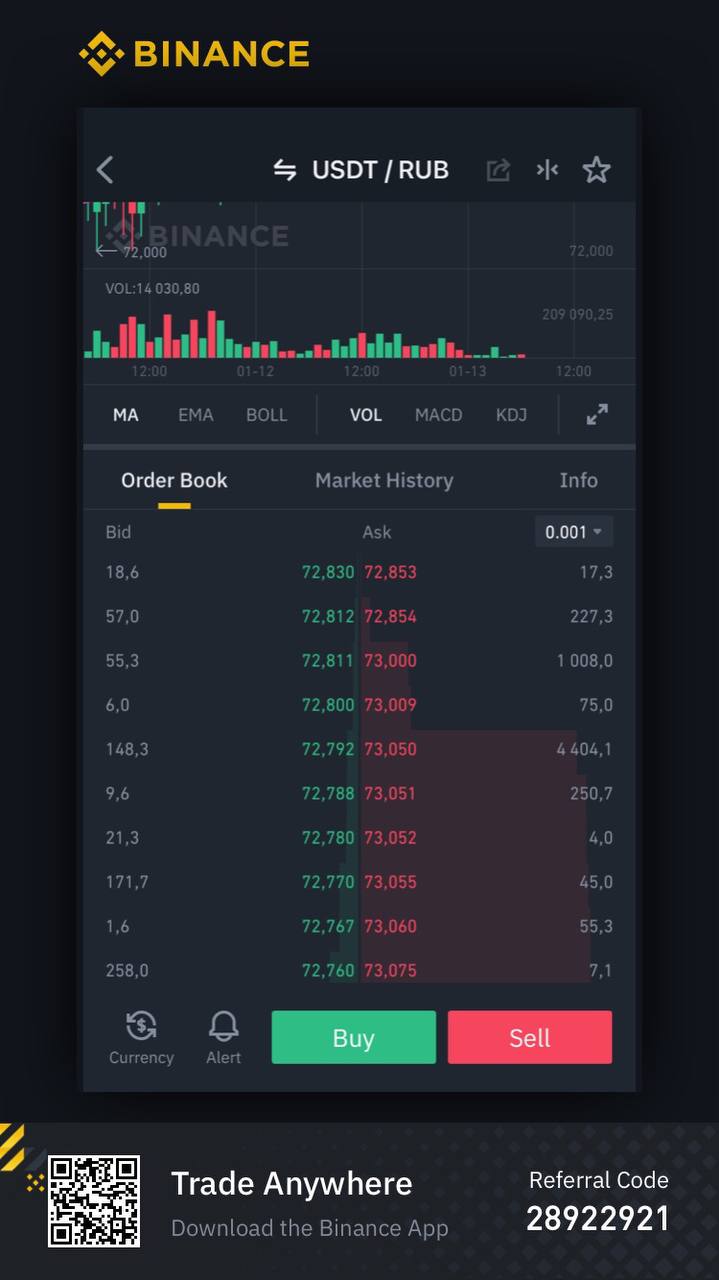Select bid price 72,812
Screen dimensions: 719x1280
[328, 617]
